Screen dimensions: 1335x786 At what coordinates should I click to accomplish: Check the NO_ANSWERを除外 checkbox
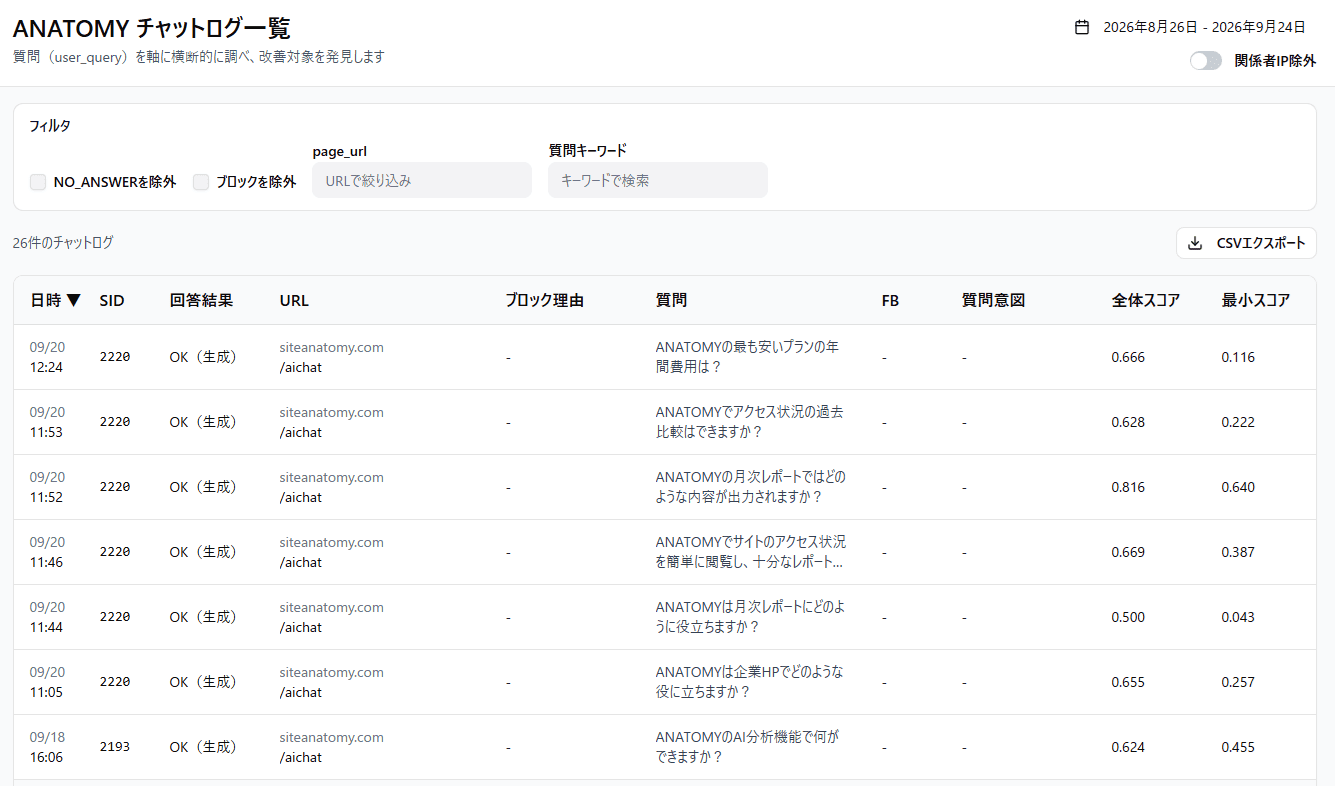38,182
